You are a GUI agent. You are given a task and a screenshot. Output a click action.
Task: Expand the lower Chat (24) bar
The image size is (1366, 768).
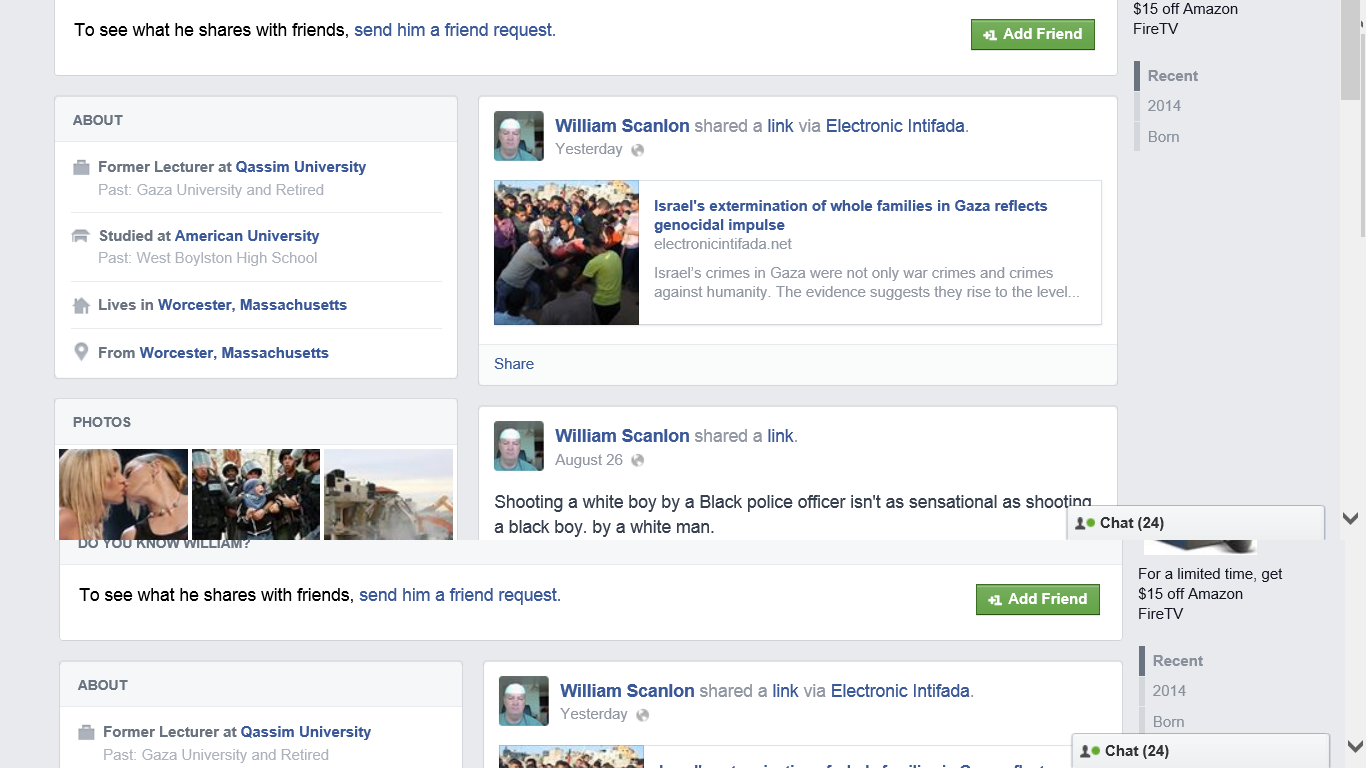tap(1201, 751)
